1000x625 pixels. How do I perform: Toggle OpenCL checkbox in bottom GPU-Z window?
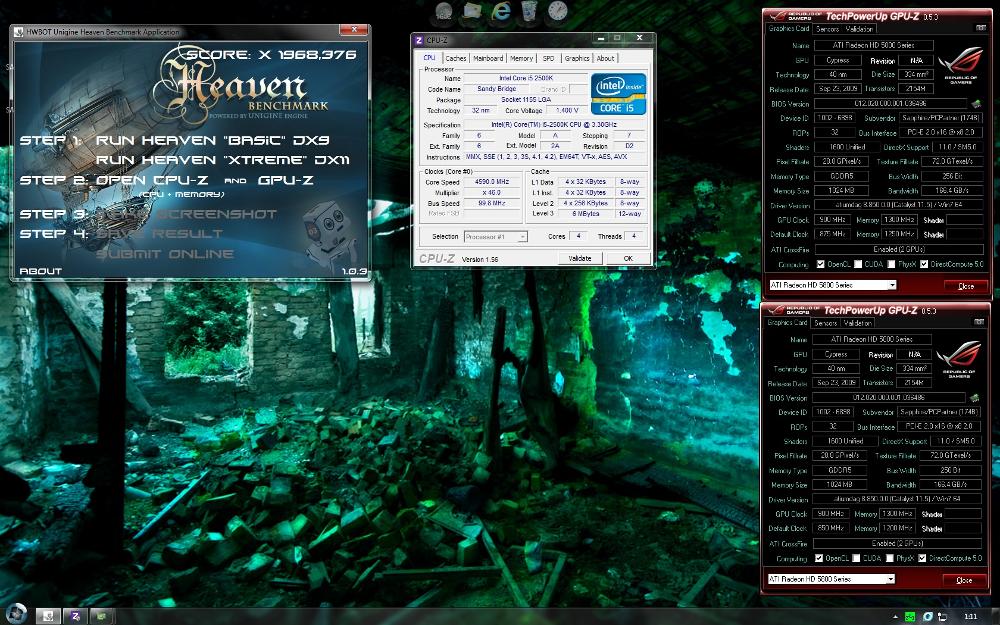(819, 558)
